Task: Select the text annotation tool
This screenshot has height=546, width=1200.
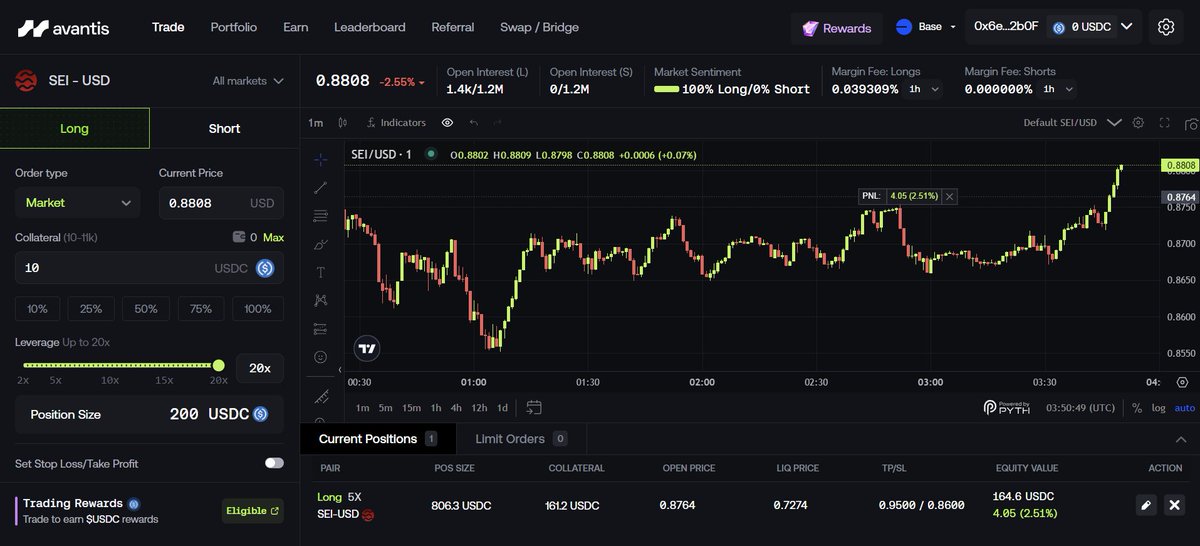Action: [x=320, y=272]
